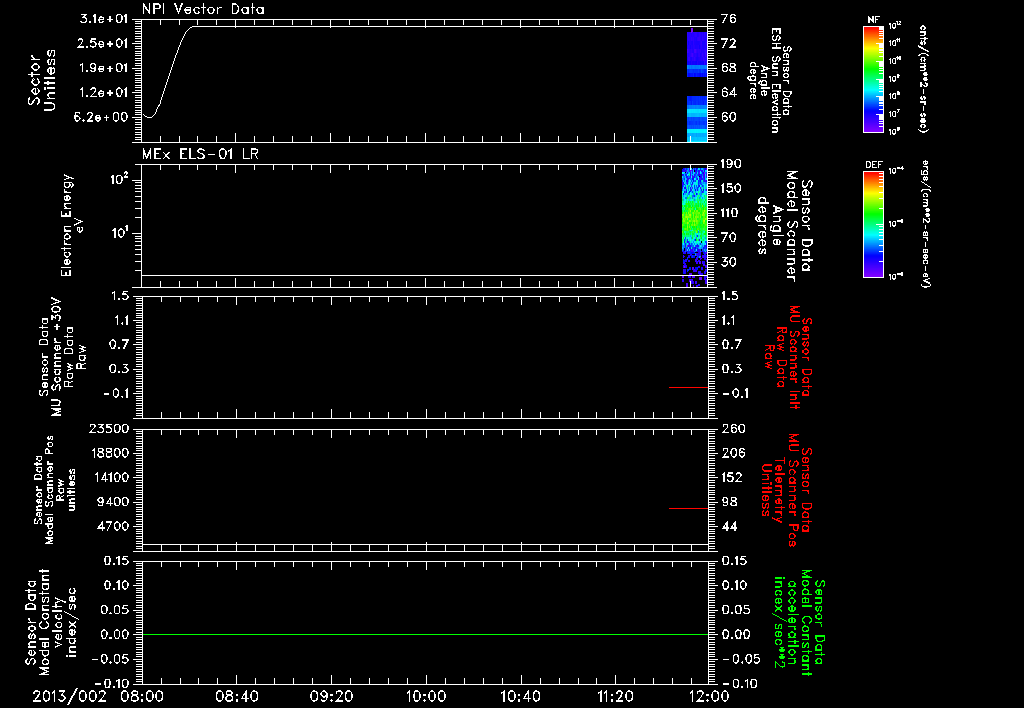Viewport: 1024px width, 708px height.
Task: Click the ESH Sun Elevation Angle axis label
Action: click(769, 80)
